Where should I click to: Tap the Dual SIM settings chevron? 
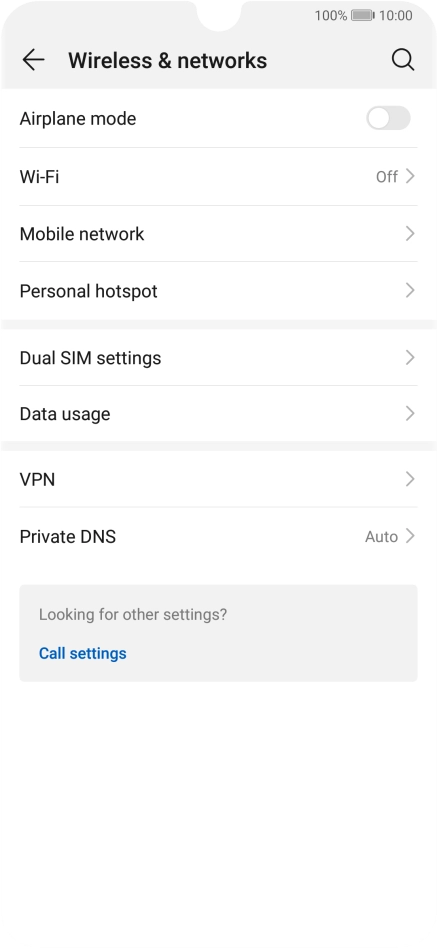[x=410, y=358]
